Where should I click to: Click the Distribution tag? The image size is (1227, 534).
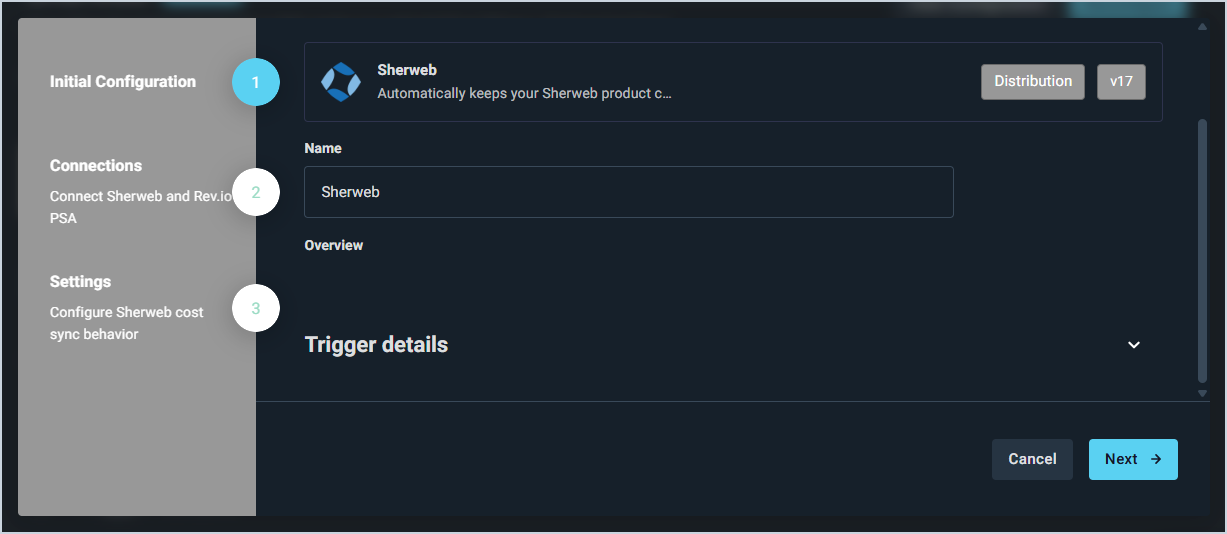pyautogui.click(x=1033, y=82)
